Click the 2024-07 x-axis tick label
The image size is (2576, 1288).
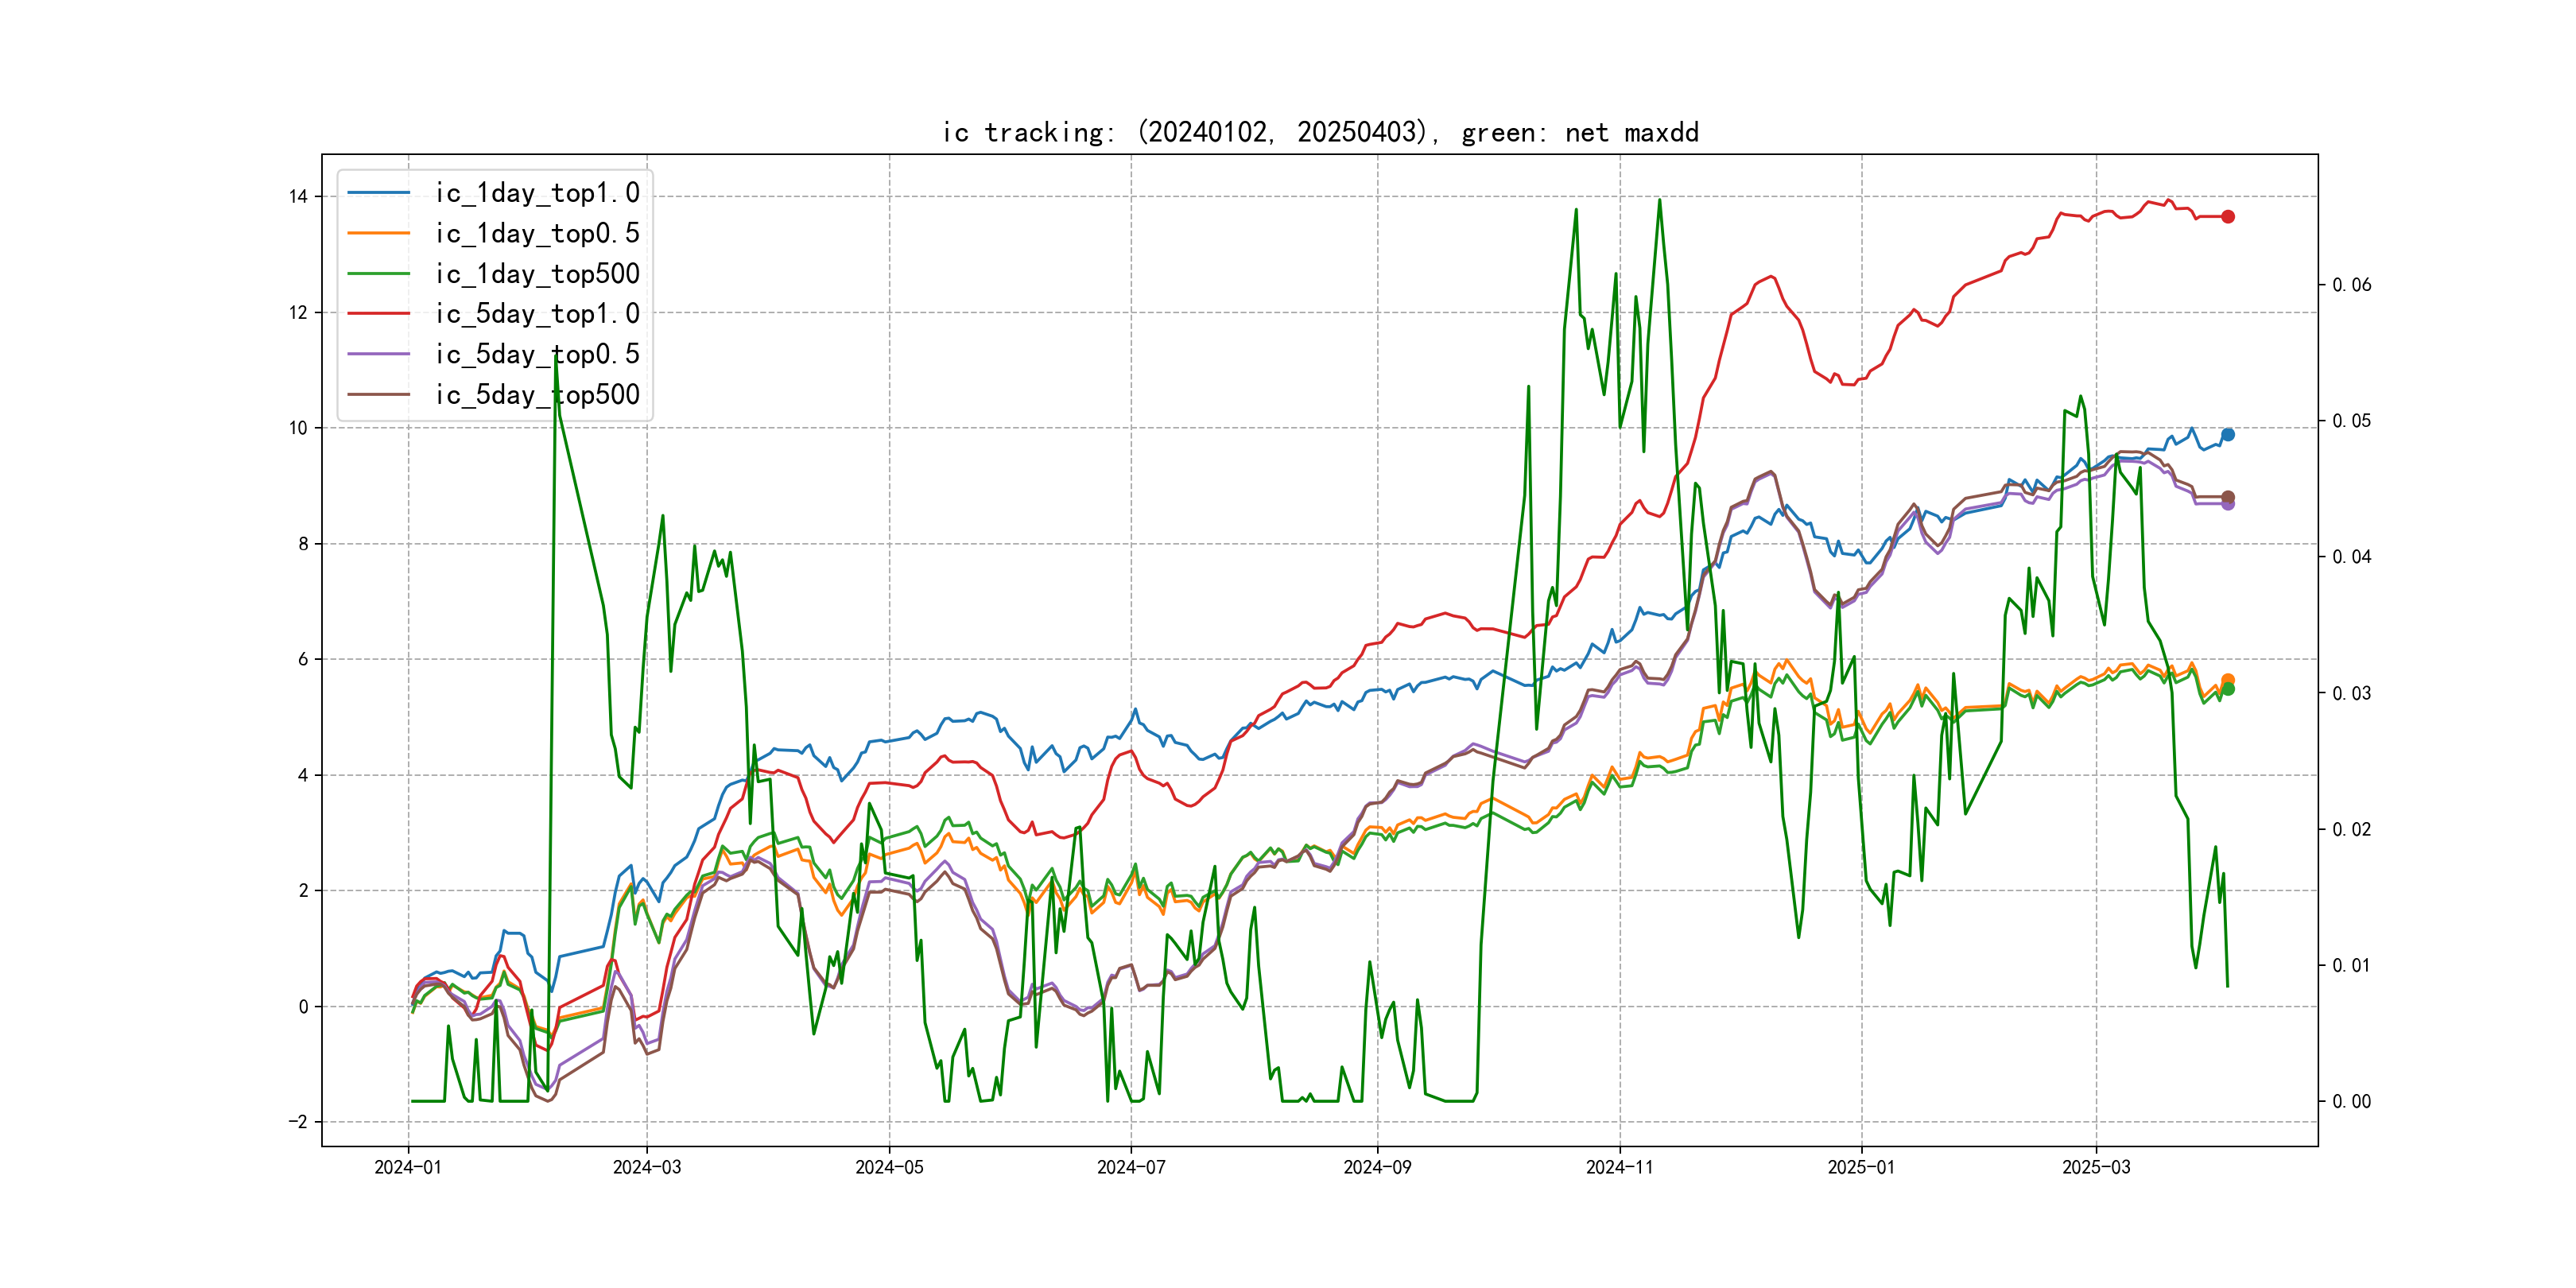pyautogui.click(x=1131, y=1167)
